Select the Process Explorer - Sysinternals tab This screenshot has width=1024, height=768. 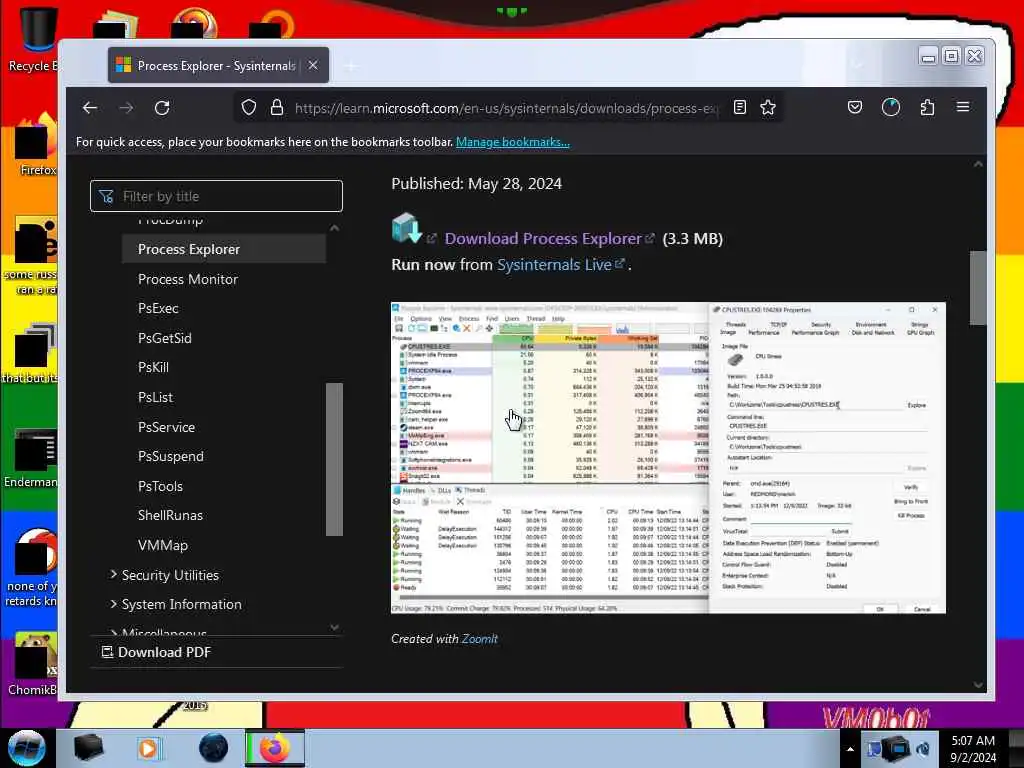click(x=218, y=65)
